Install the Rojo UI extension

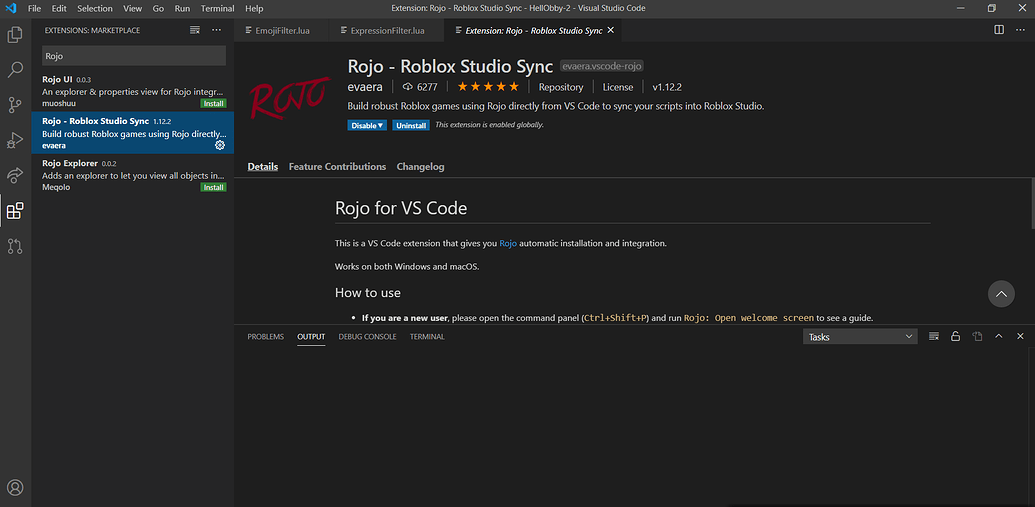(x=213, y=104)
